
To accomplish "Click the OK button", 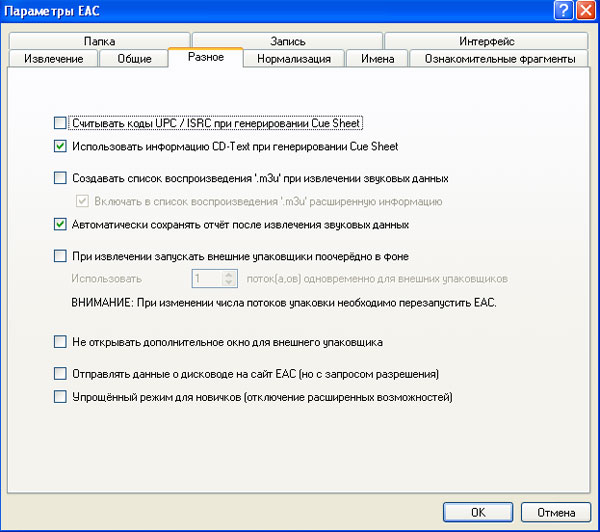I will 478,511.
